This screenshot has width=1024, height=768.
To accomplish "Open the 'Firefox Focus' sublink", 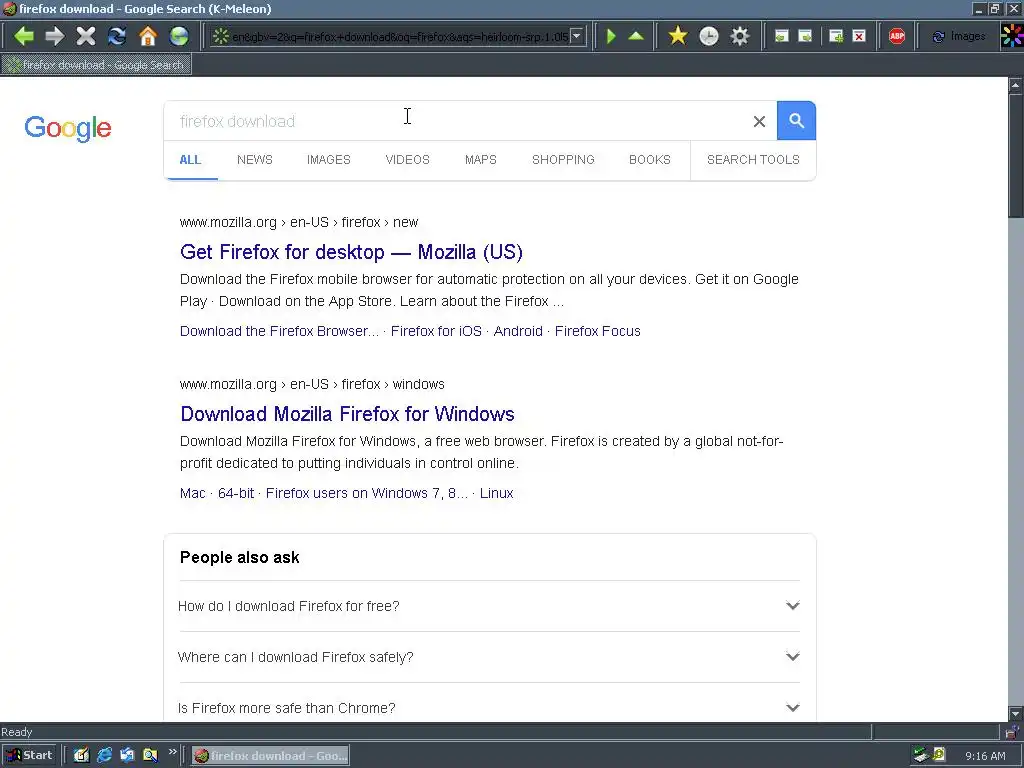I will coord(598,331).
